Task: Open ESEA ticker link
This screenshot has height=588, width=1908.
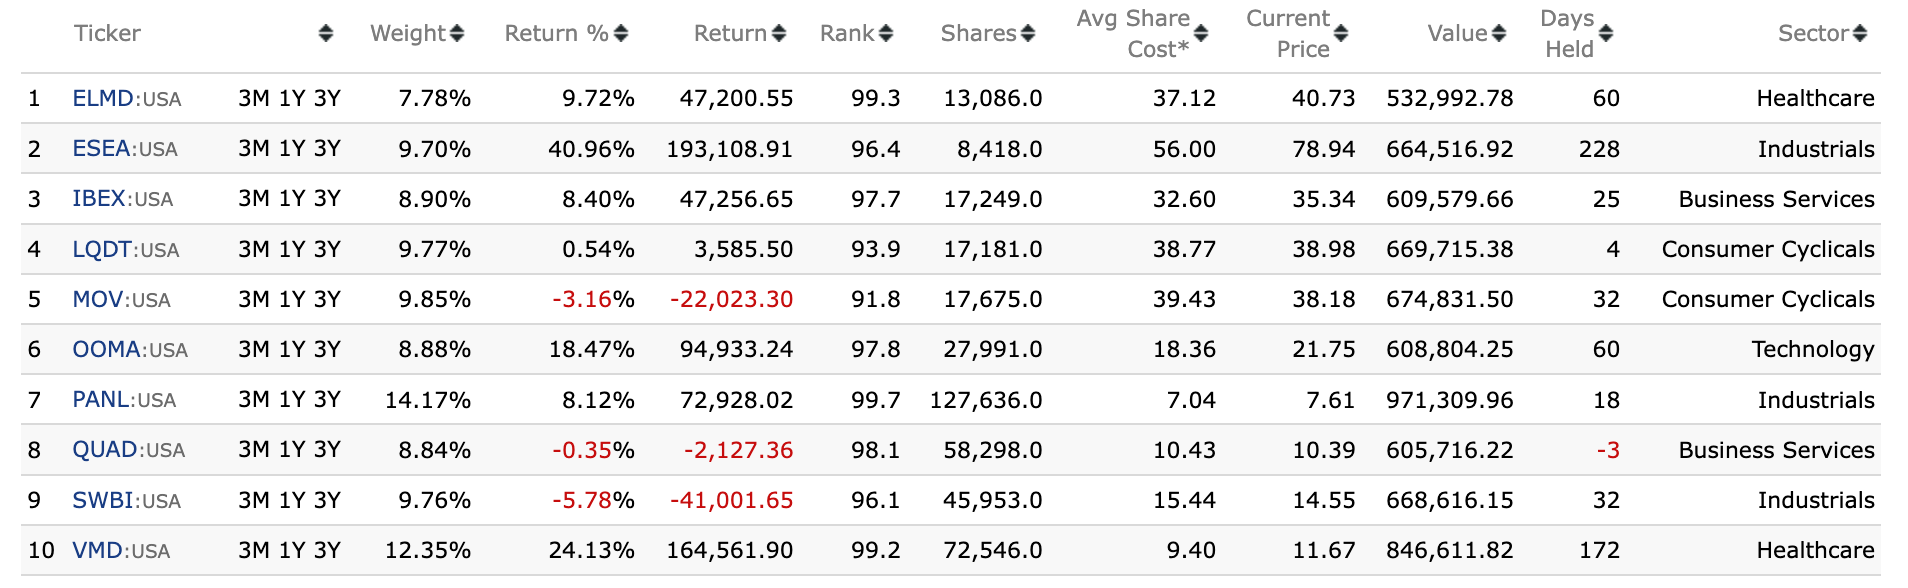Action: tap(102, 149)
